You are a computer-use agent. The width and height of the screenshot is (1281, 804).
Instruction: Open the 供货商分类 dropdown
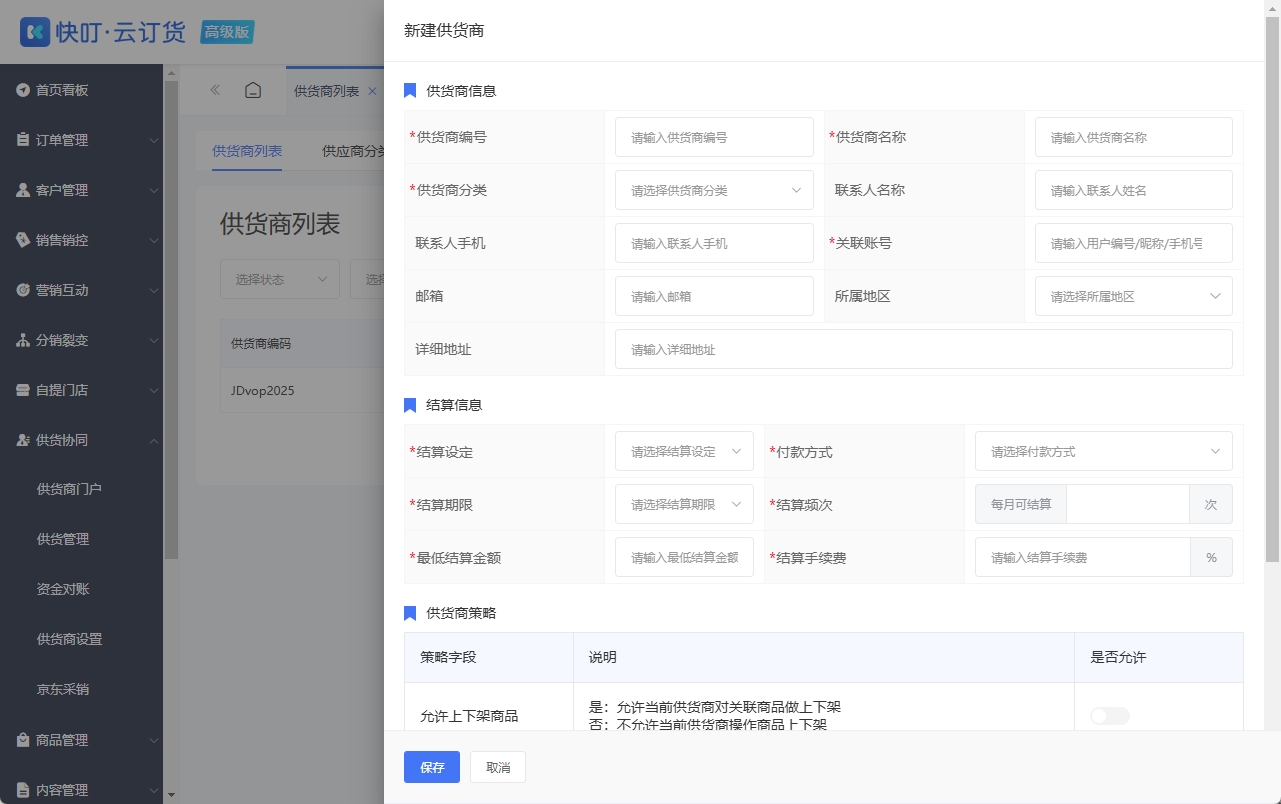(714, 190)
